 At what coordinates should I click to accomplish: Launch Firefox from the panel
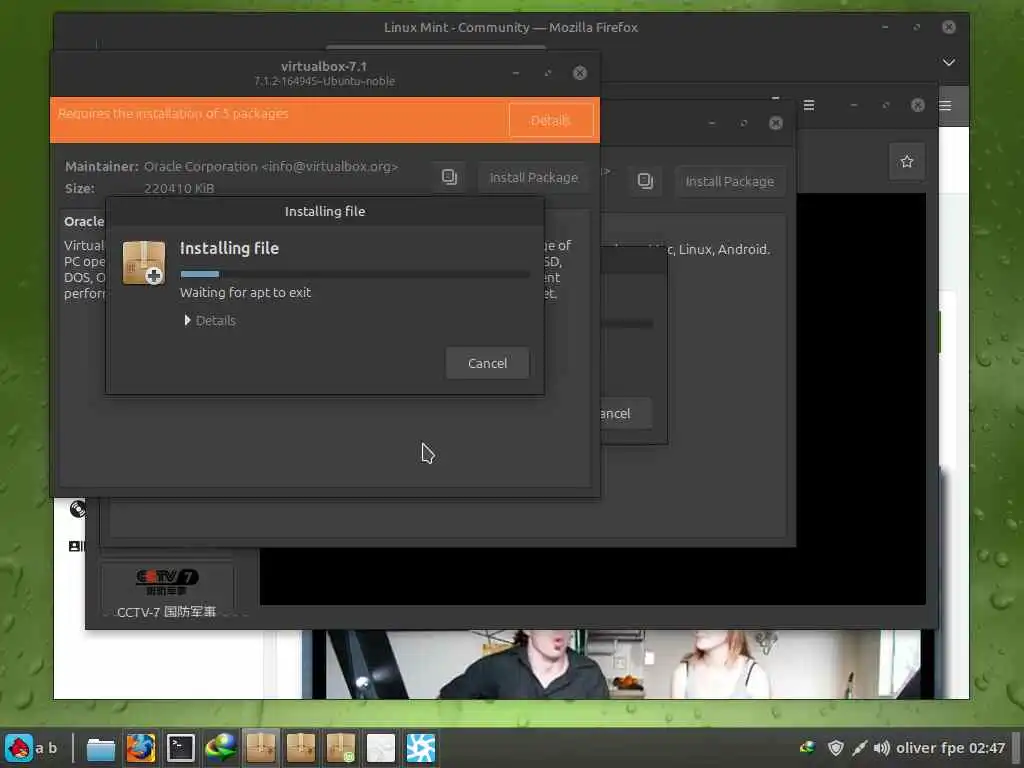[x=140, y=748]
